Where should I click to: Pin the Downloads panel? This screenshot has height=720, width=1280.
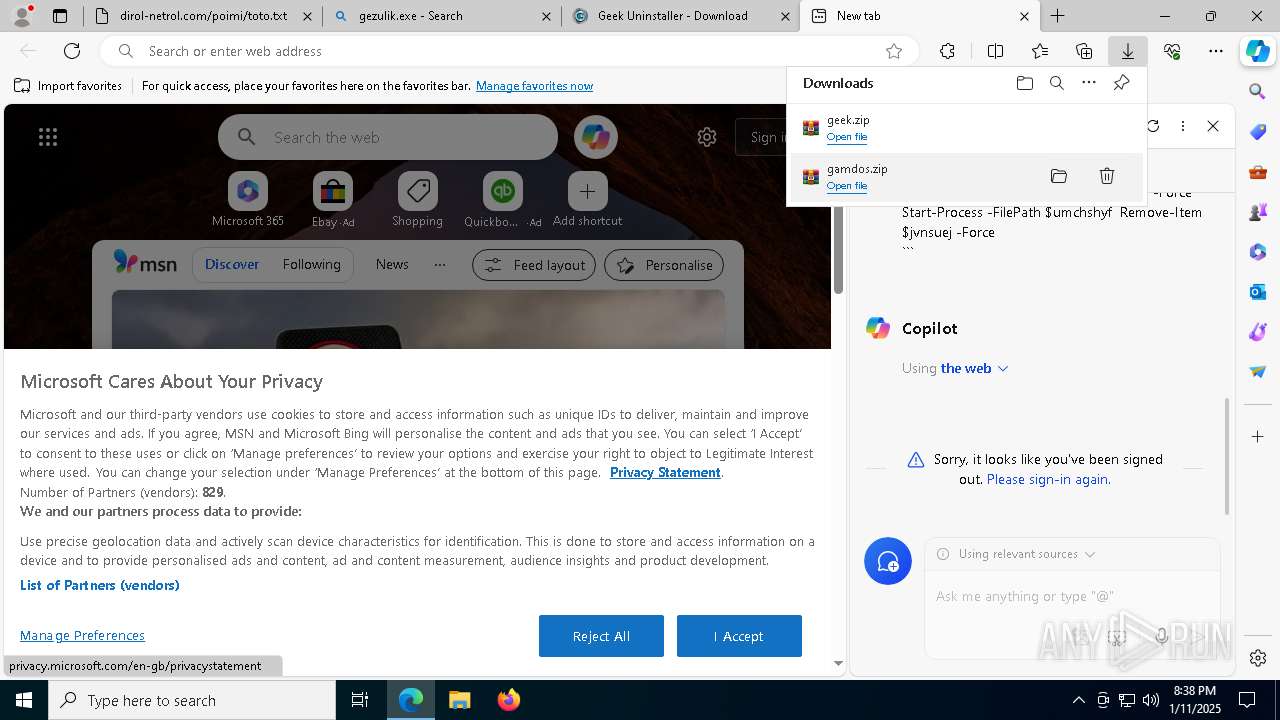[1121, 83]
